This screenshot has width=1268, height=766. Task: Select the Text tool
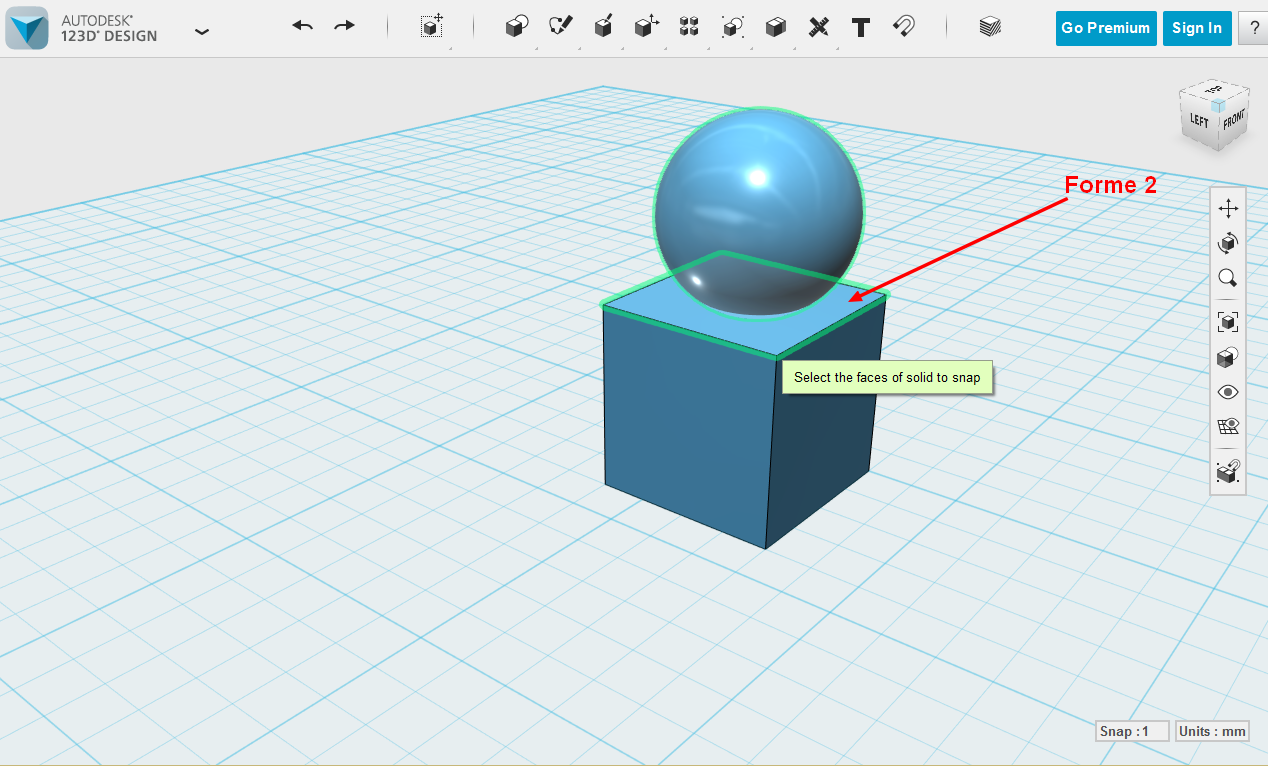tap(861, 27)
